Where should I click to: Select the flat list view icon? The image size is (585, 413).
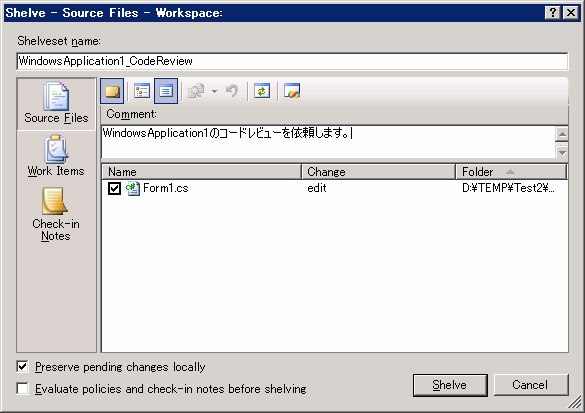[x=166, y=91]
